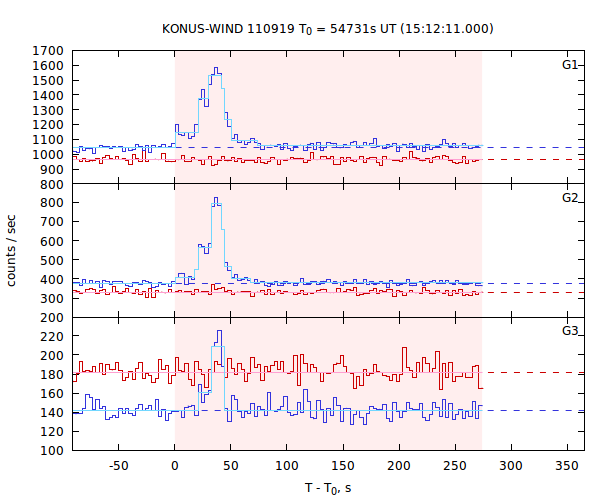The width and height of the screenshot is (600, 500).
Task: Click the 800 tick label at G1 panel bottom
Action: (x=52, y=185)
